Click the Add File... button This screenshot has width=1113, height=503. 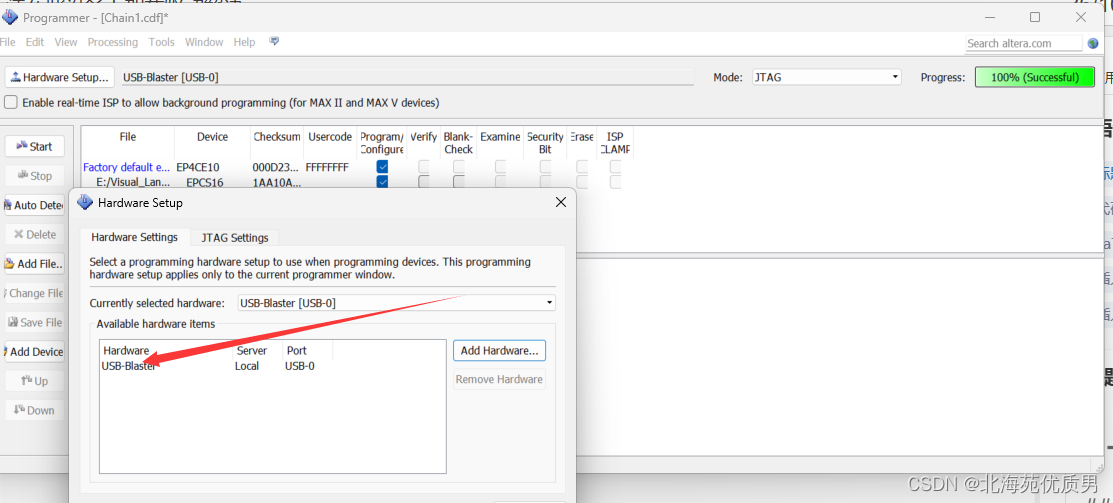34,263
